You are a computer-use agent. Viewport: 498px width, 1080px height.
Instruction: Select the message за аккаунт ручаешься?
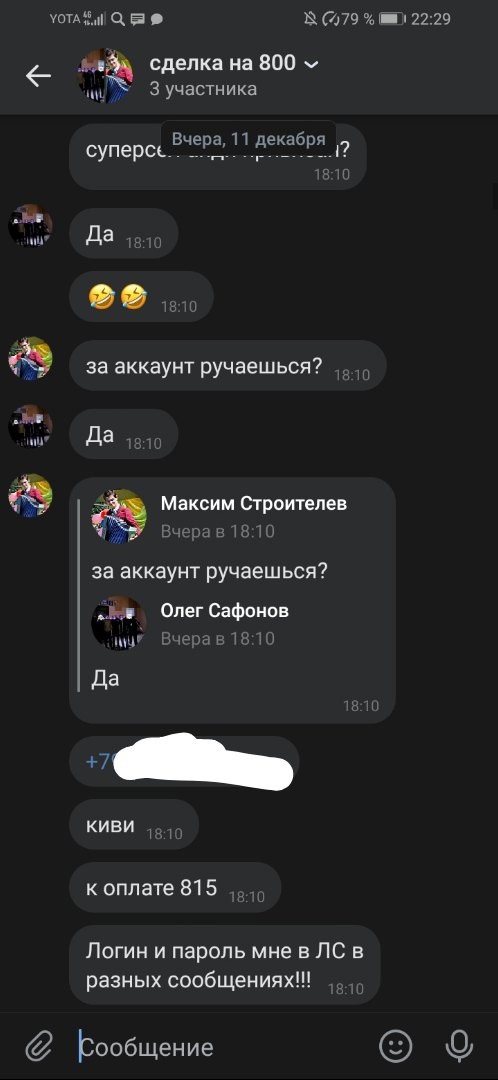[x=227, y=366]
